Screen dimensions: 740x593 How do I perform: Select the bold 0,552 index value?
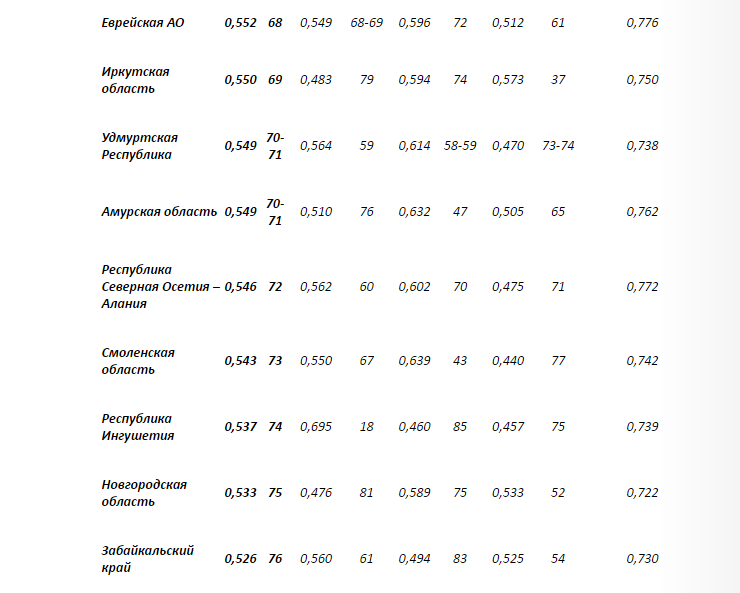click(x=240, y=22)
